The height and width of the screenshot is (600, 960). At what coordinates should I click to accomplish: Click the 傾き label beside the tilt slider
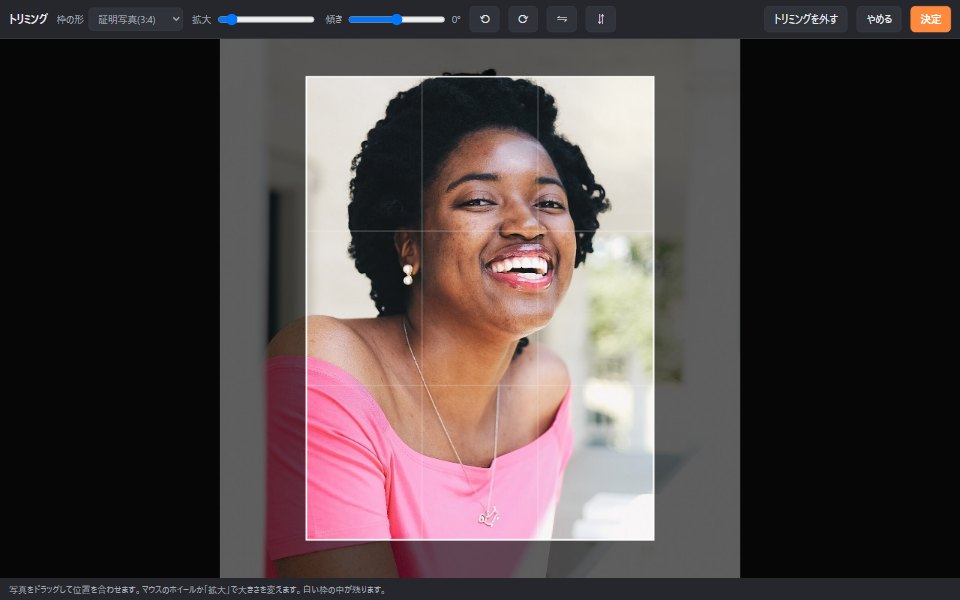(334, 20)
